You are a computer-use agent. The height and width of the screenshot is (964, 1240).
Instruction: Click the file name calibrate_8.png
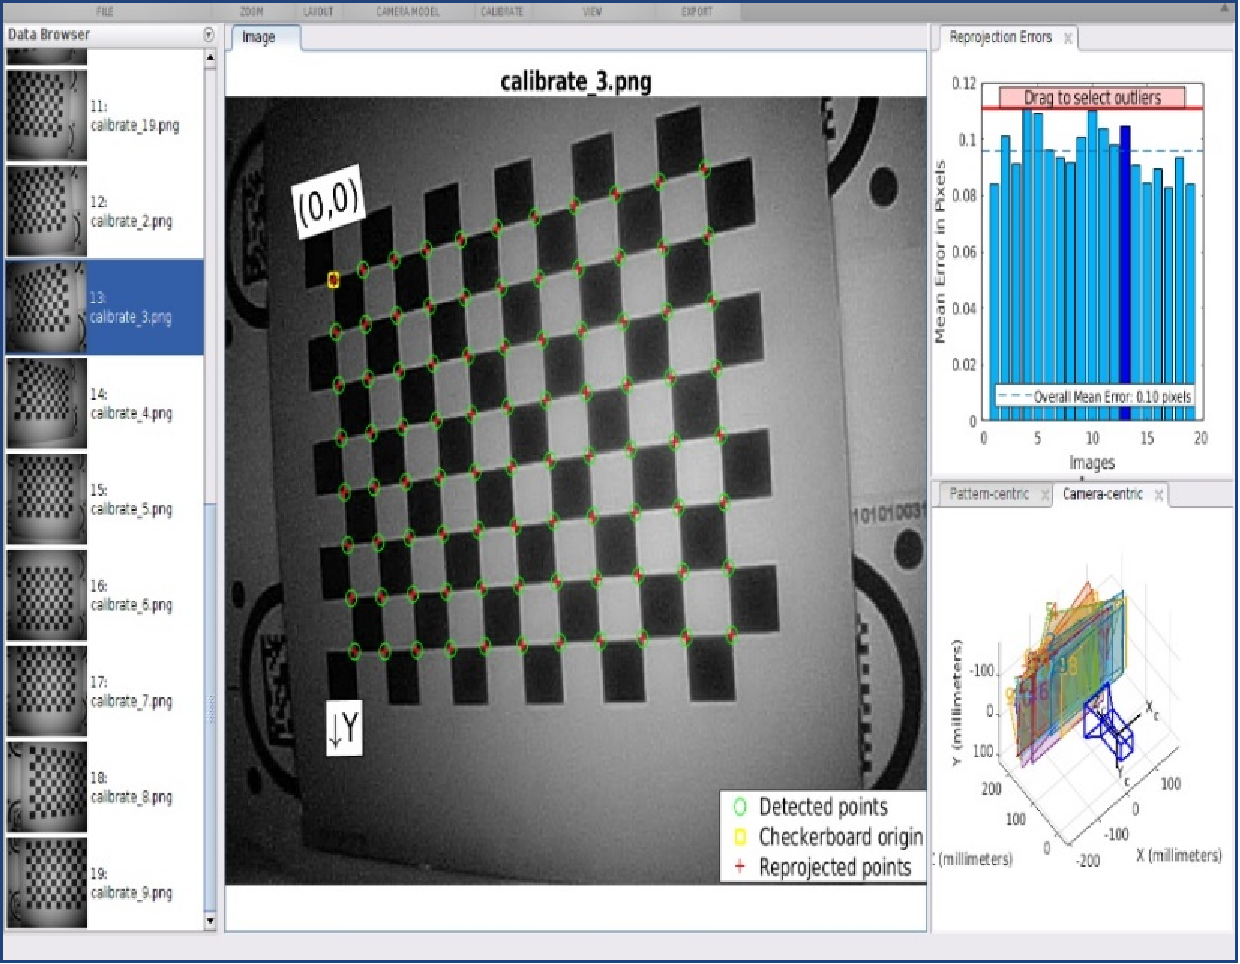point(131,797)
